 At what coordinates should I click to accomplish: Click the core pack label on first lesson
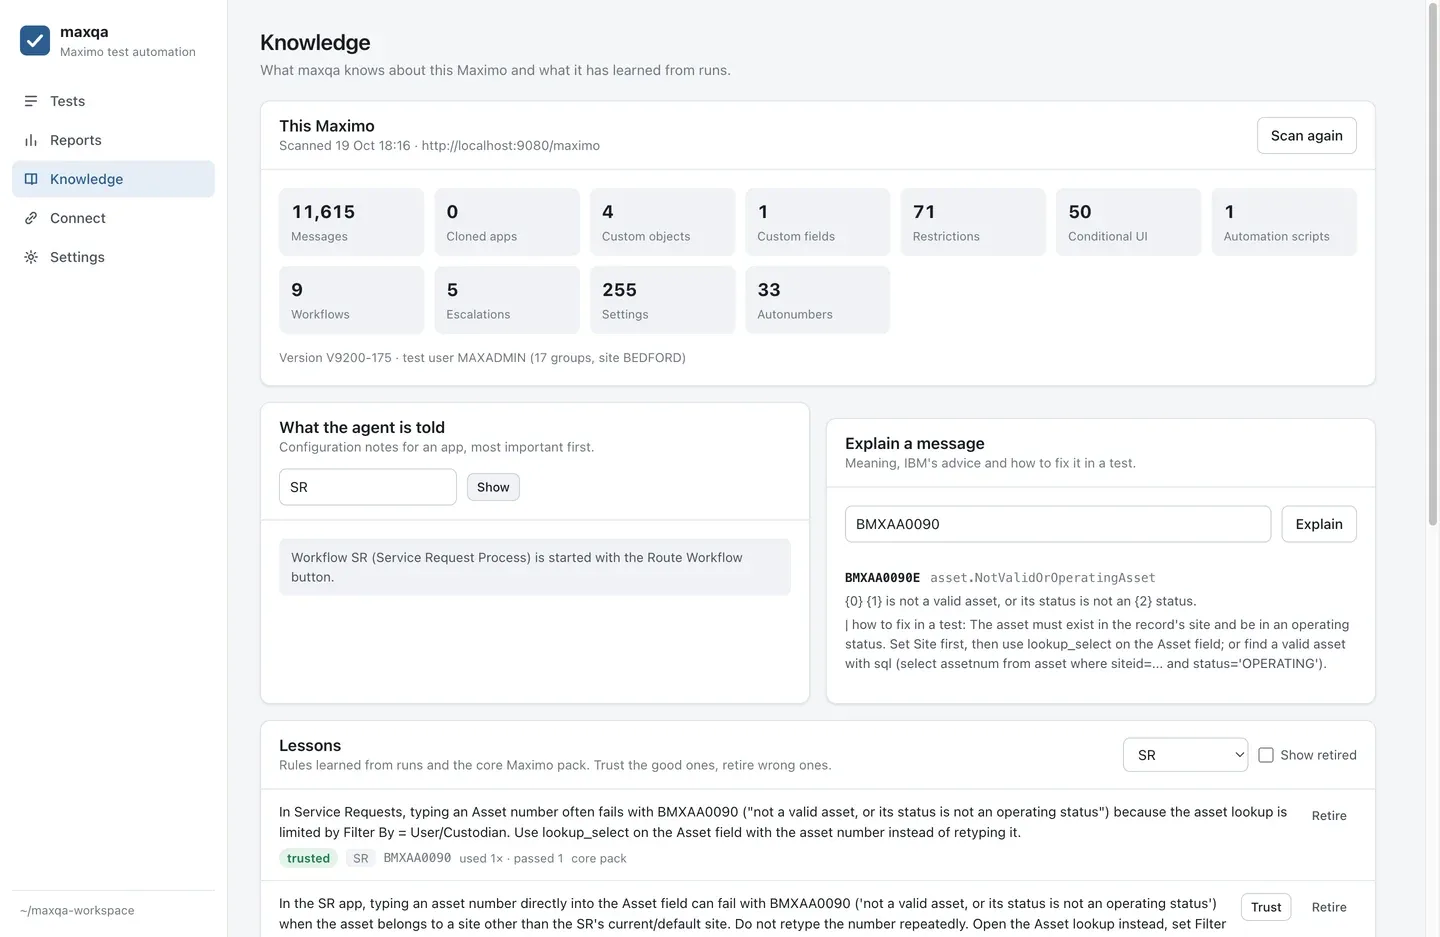point(599,858)
